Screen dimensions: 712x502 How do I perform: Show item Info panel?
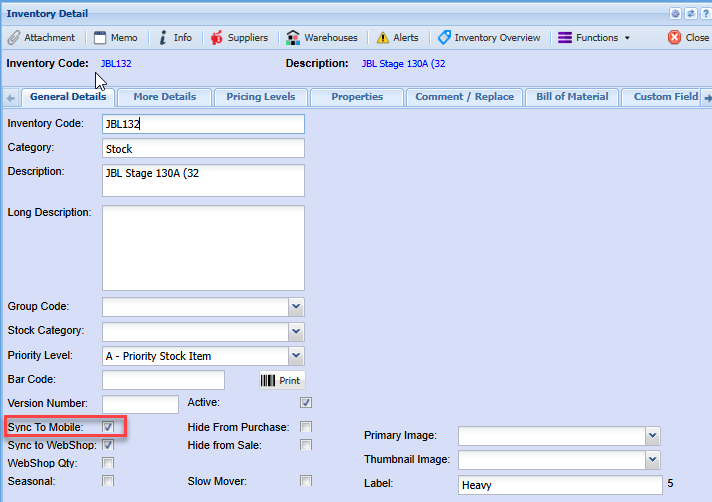175,38
